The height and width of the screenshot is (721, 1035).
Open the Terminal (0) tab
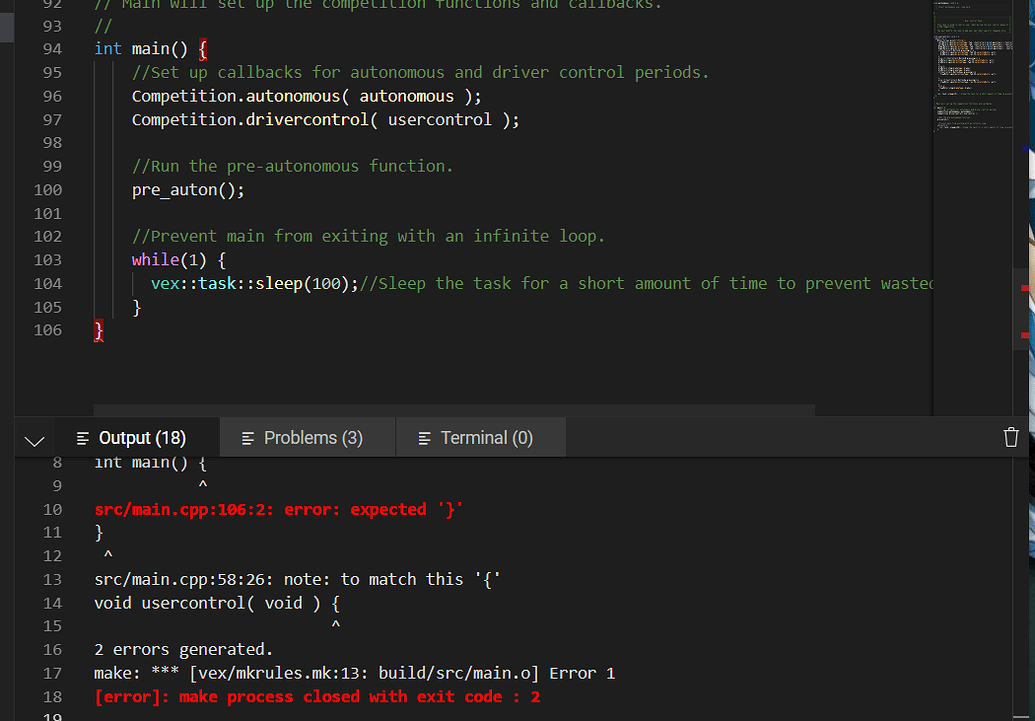click(475, 438)
